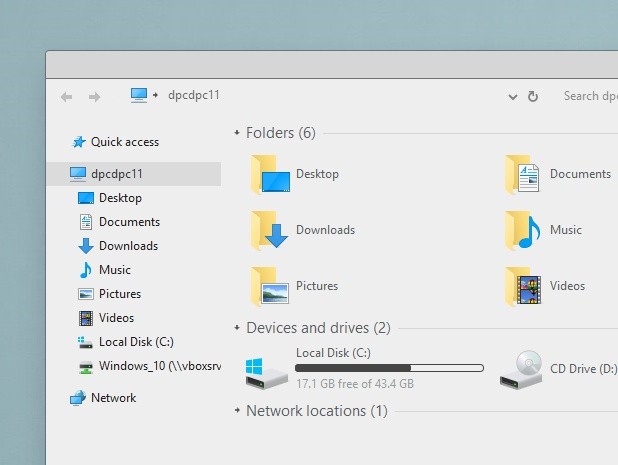This screenshot has height=465, width=618.
Task: Open Network in the navigation pane
Action: 114,398
